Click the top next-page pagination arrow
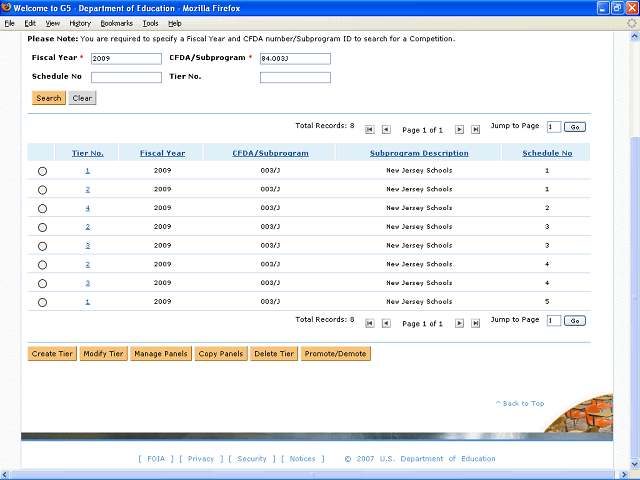This screenshot has width=640, height=480. (x=459, y=129)
